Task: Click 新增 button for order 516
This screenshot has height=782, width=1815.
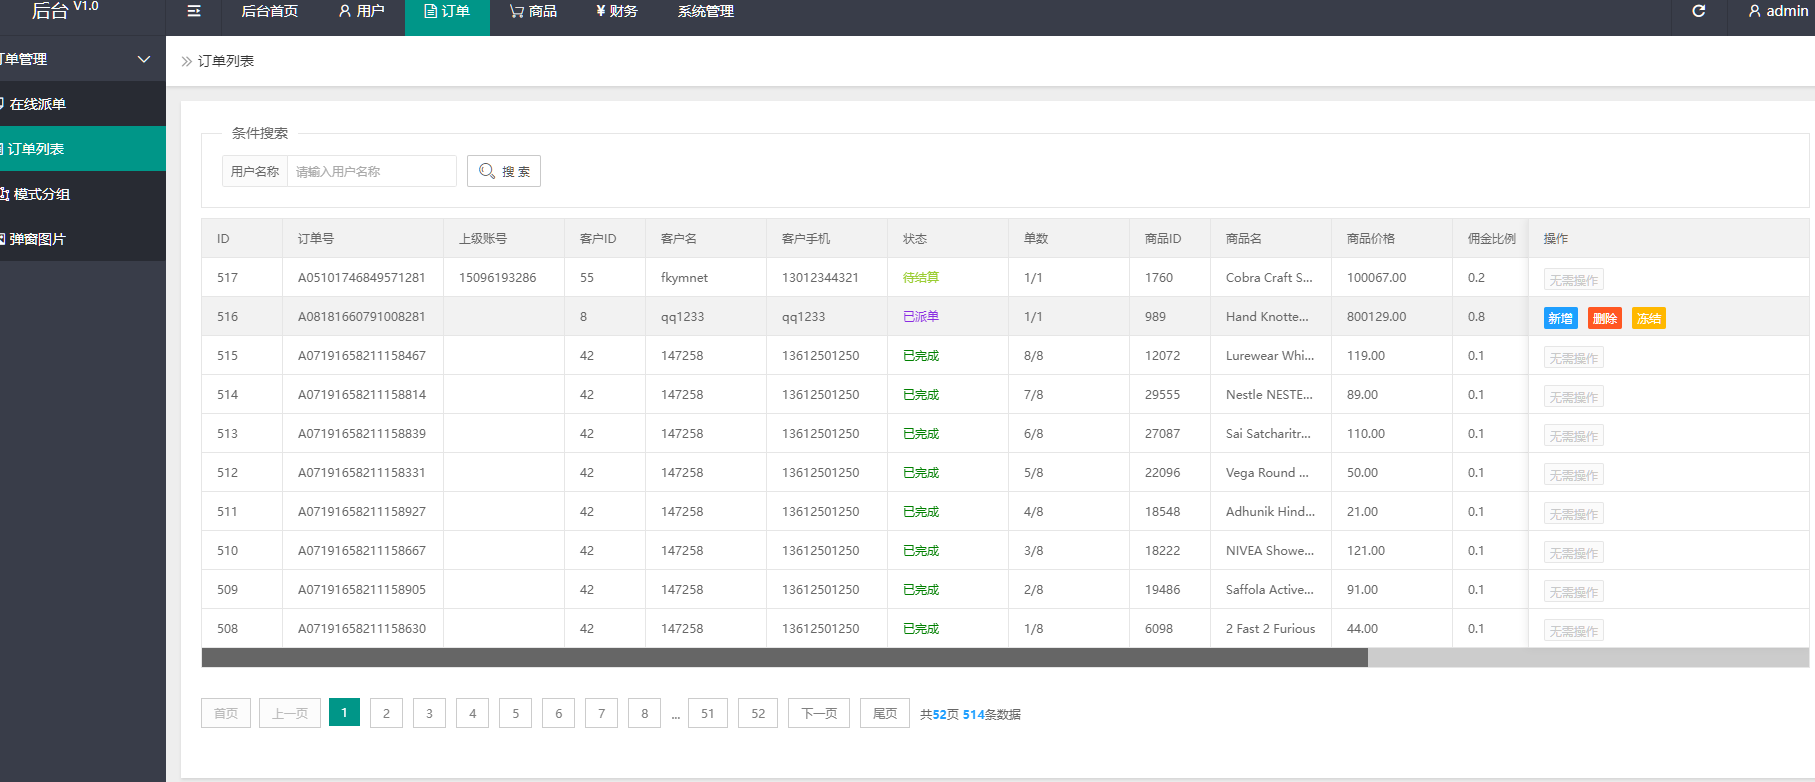Action: point(1560,318)
